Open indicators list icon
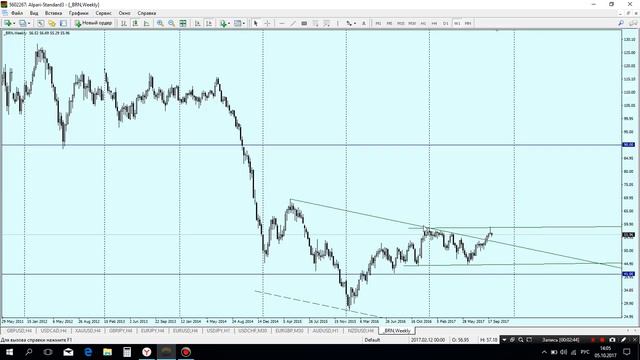Viewport: 640px width, 360px height. tap(223, 24)
